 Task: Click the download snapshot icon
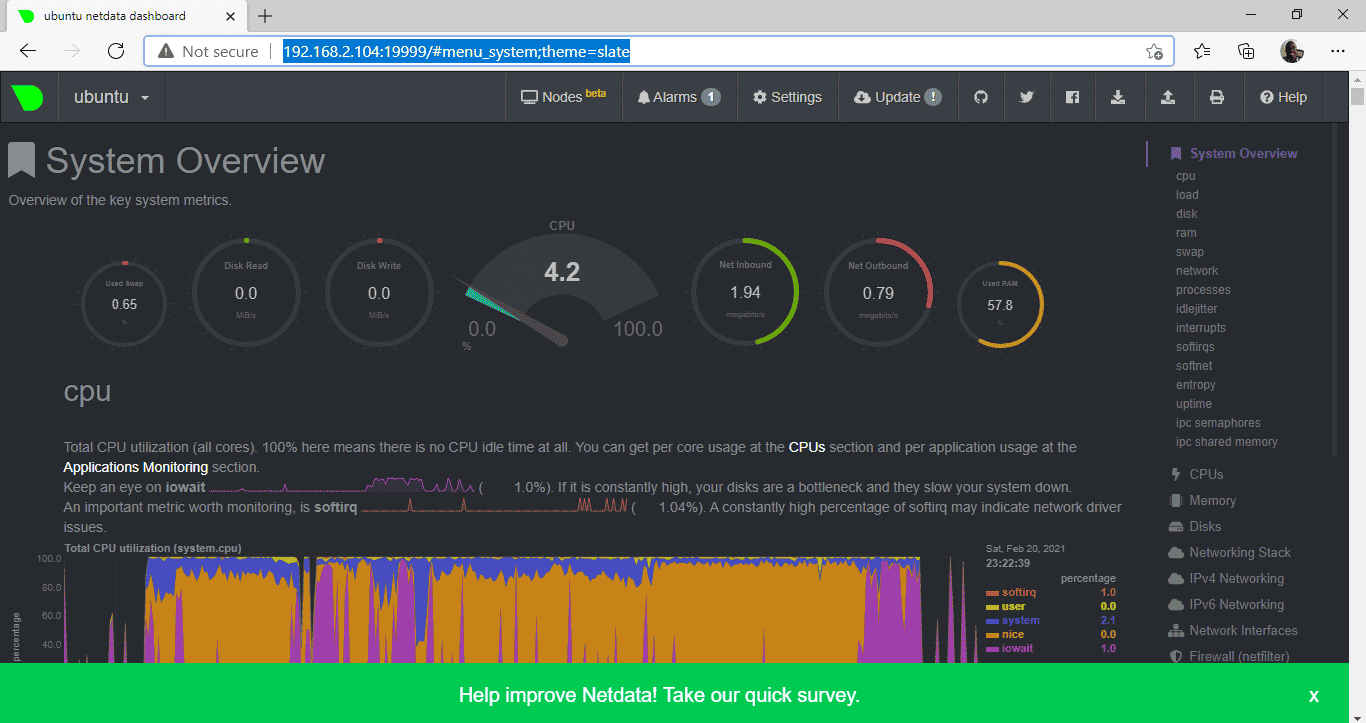click(1118, 97)
